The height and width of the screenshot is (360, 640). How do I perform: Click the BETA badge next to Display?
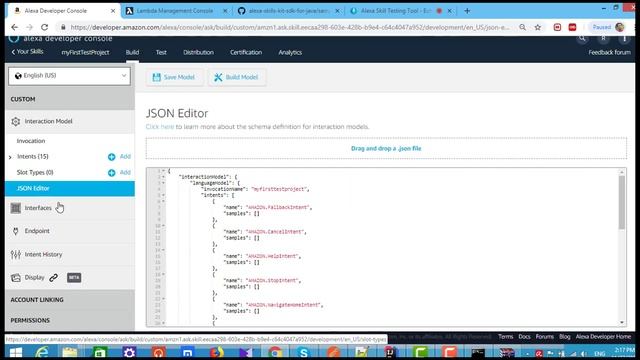pyautogui.click(x=74, y=278)
